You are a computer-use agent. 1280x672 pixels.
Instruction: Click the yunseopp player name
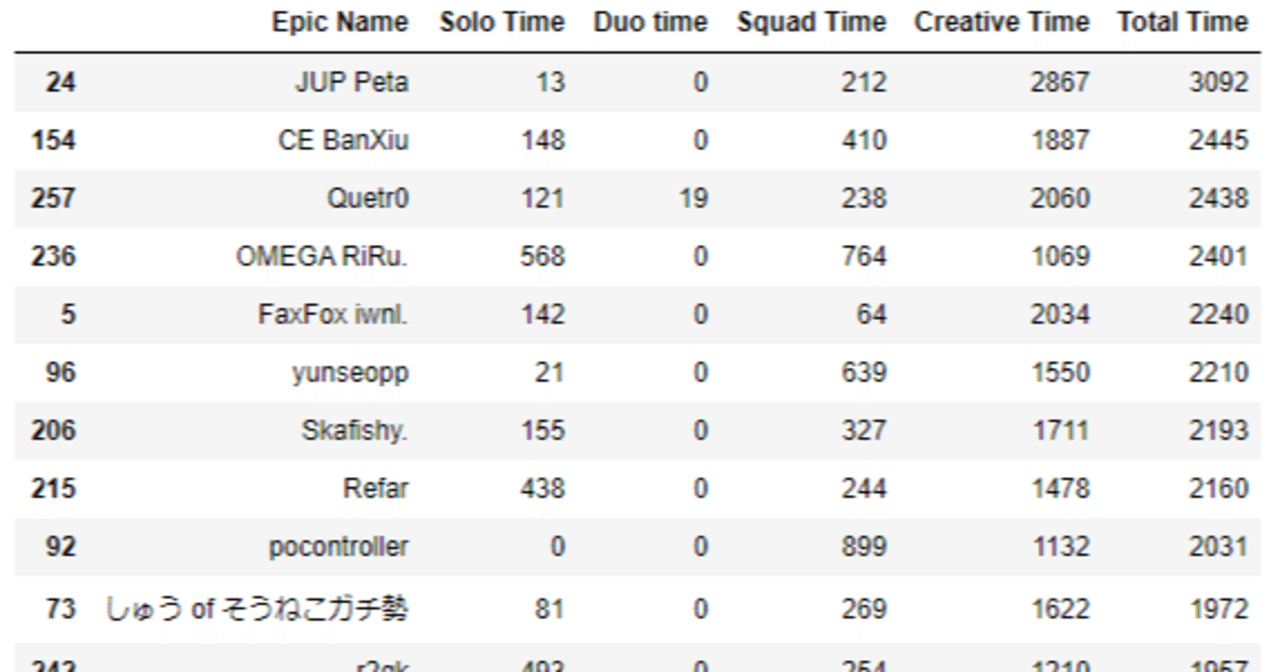pyautogui.click(x=350, y=372)
